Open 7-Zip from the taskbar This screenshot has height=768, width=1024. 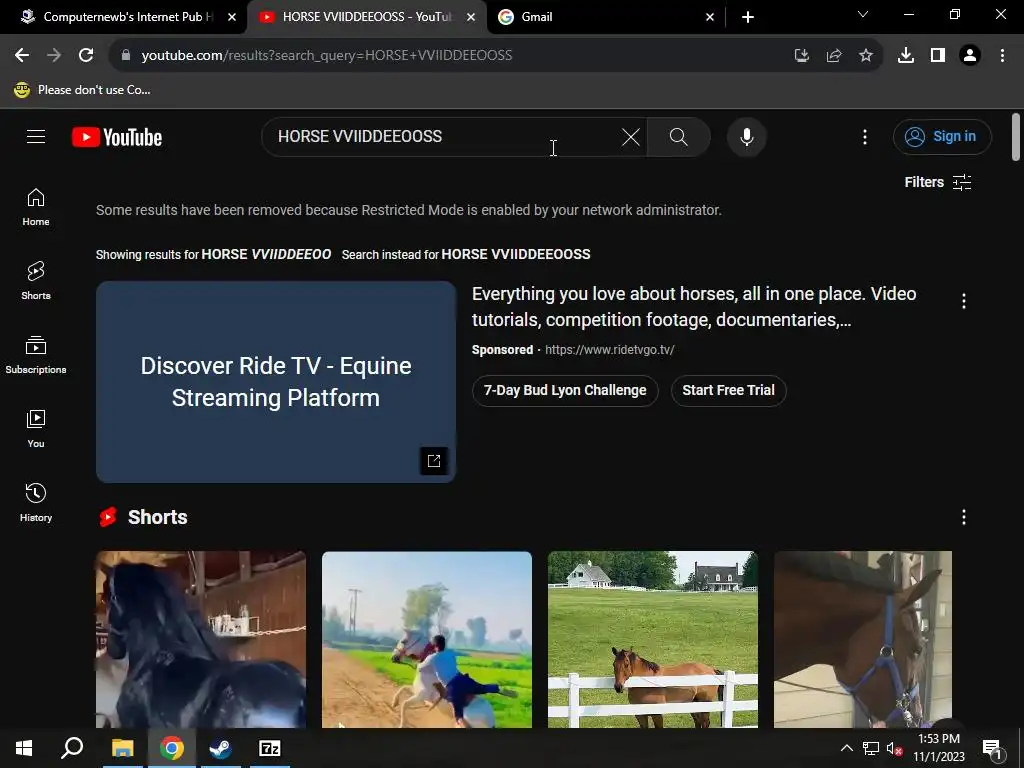pos(269,748)
